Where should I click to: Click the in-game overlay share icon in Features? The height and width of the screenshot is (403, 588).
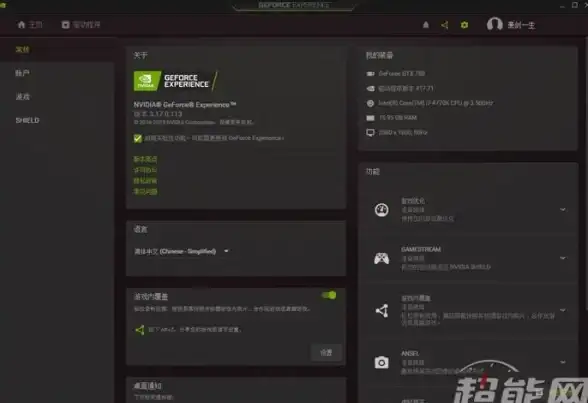(382, 310)
